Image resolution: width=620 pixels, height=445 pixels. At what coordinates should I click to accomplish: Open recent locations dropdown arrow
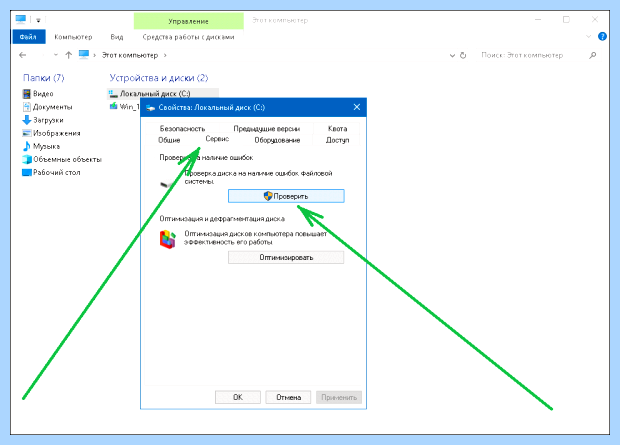[56, 55]
